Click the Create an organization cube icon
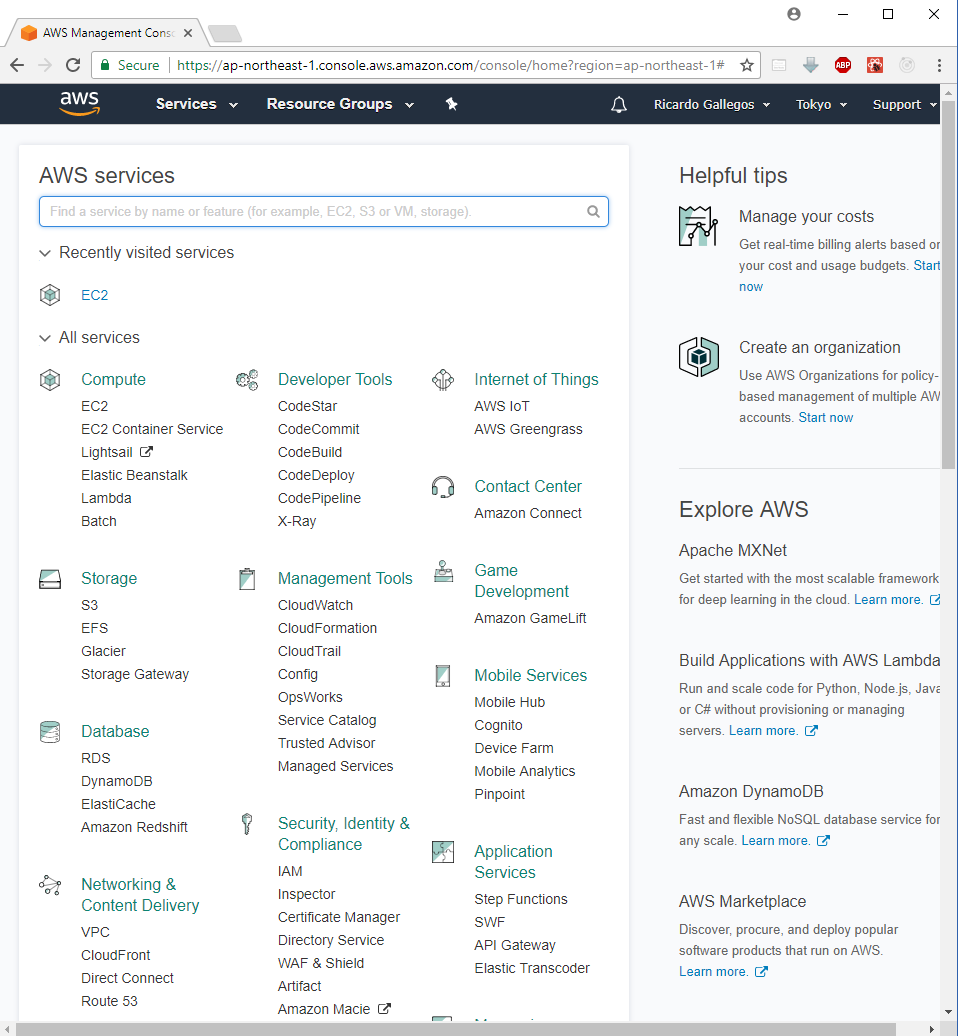This screenshot has width=958, height=1036. (698, 357)
